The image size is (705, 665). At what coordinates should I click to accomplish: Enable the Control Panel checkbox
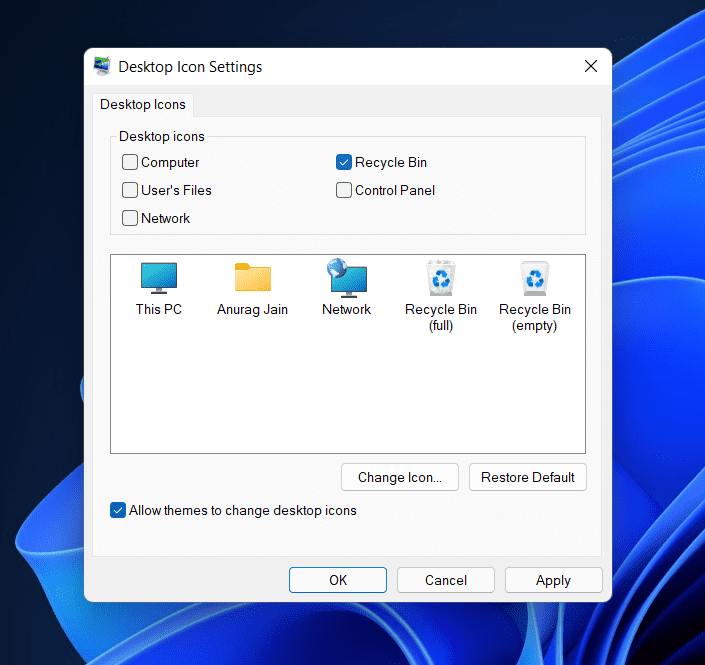click(344, 190)
